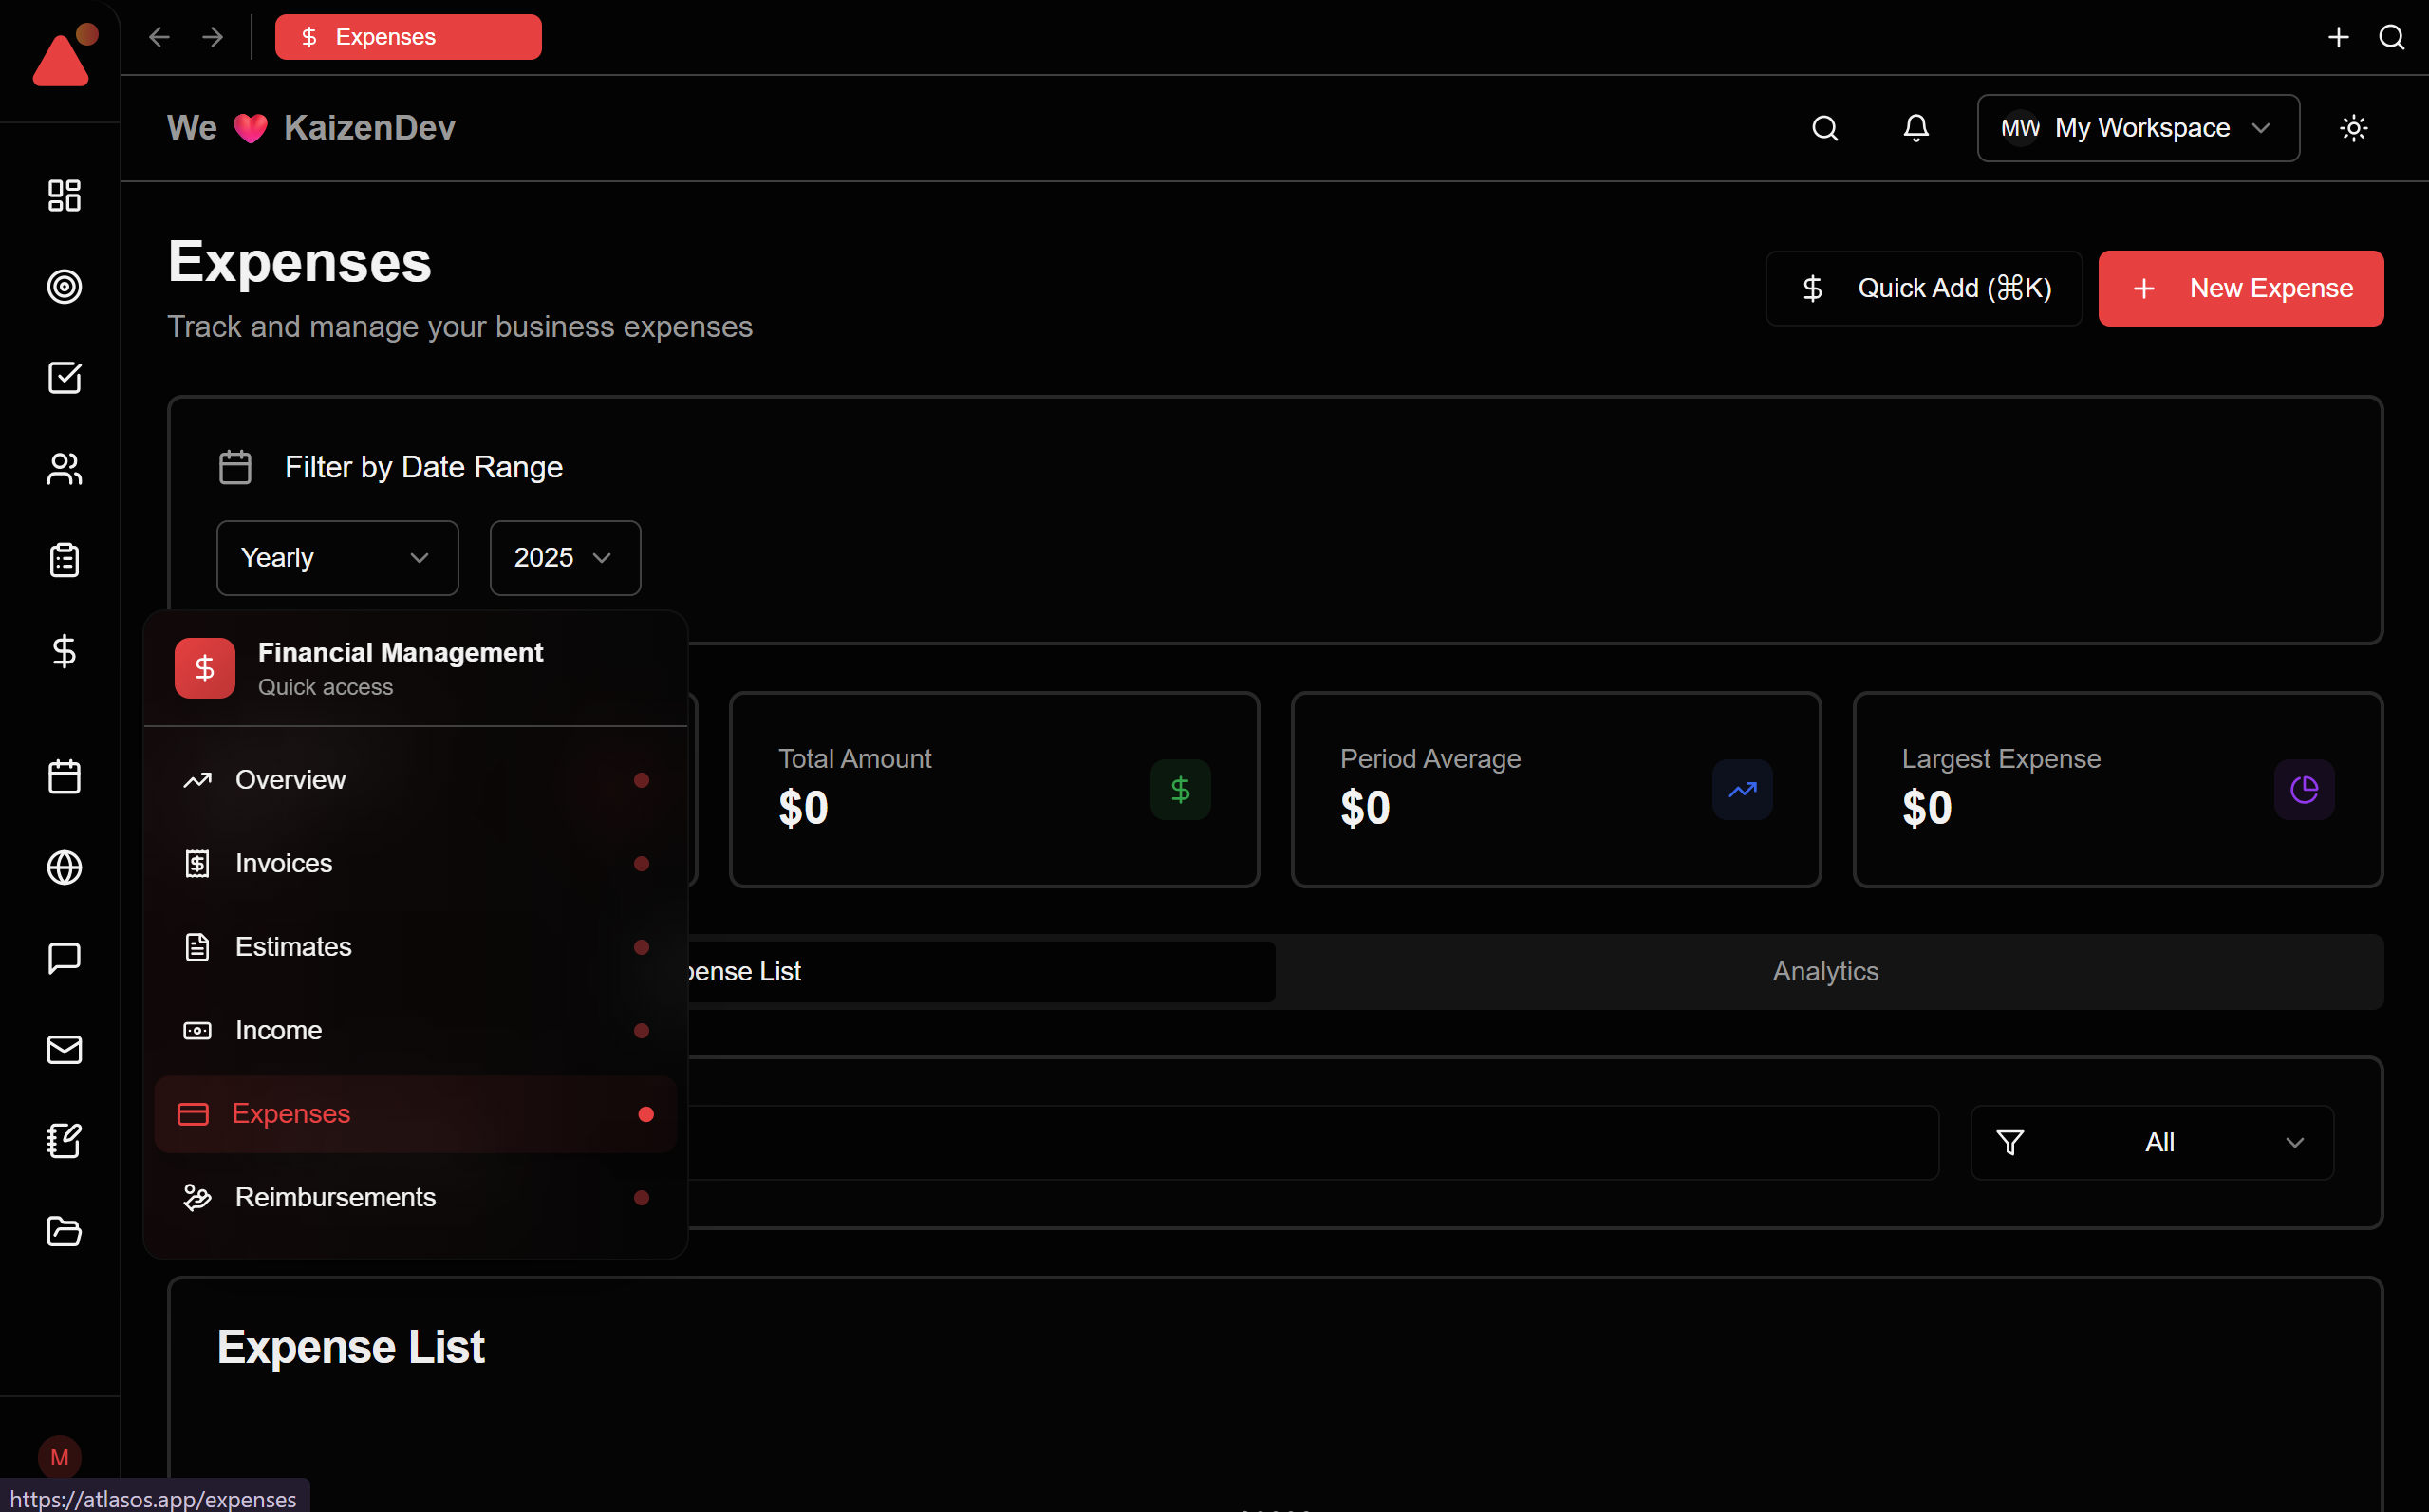Viewport: 2429px width, 1512px height.
Task: Click the dollar finance icon in sidebar
Action: [x=64, y=651]
